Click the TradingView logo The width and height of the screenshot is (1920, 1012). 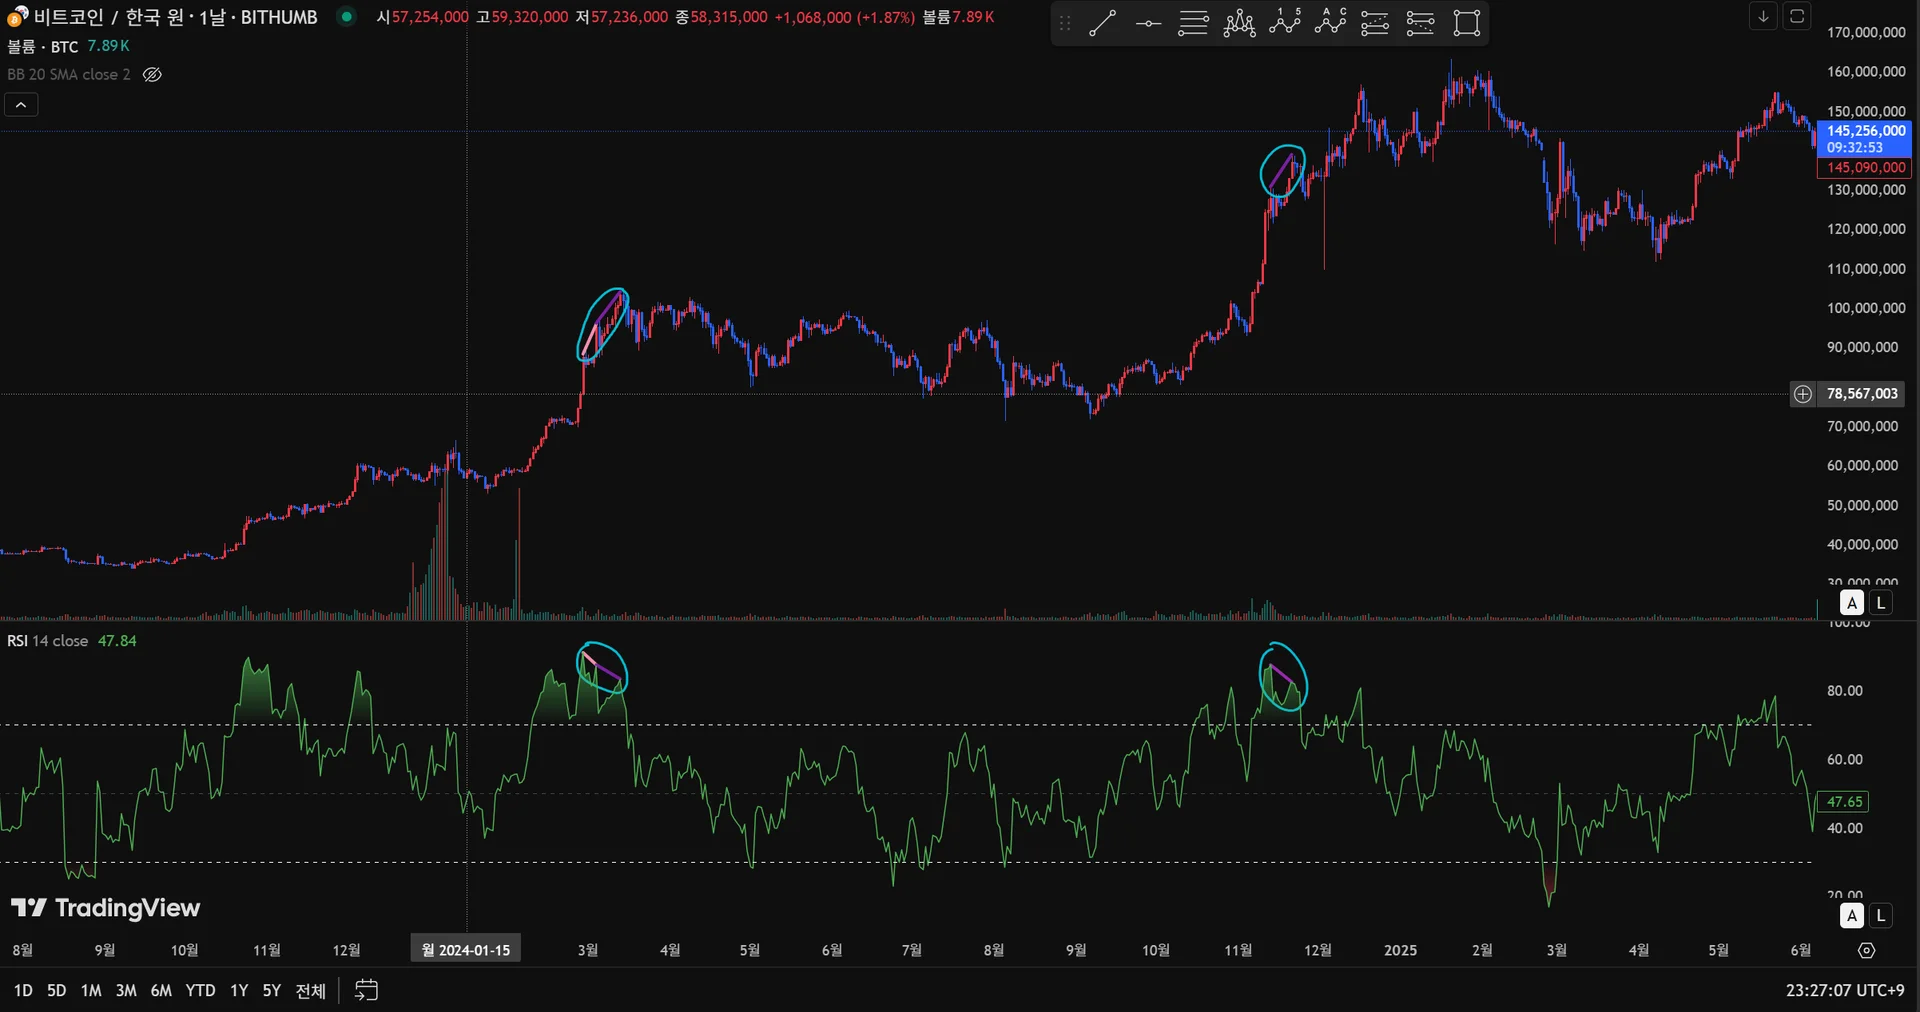[x=105, y=908]
